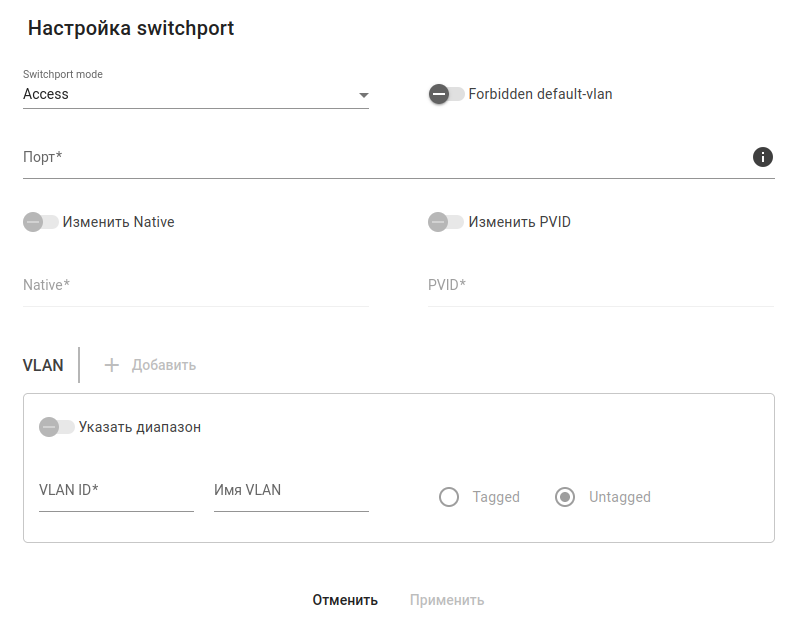Focus the Порт input field
Image resolution: width=795 pixels, height=624 pixels.
[380, 158]
